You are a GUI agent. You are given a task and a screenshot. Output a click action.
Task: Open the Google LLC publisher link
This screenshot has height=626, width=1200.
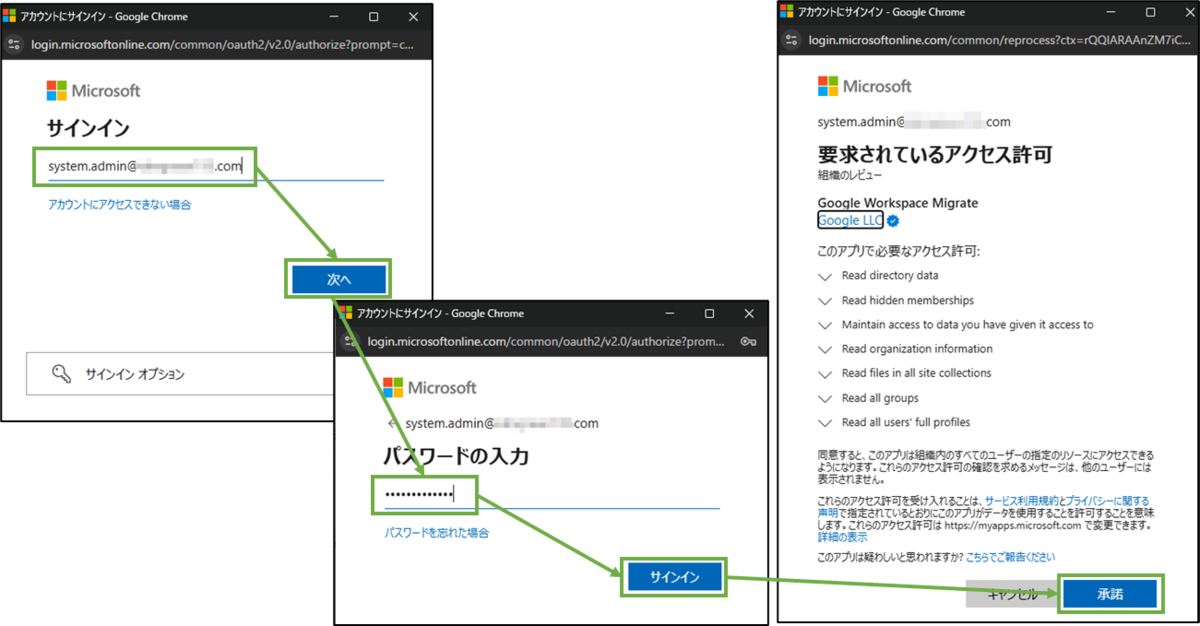[850, 220]
